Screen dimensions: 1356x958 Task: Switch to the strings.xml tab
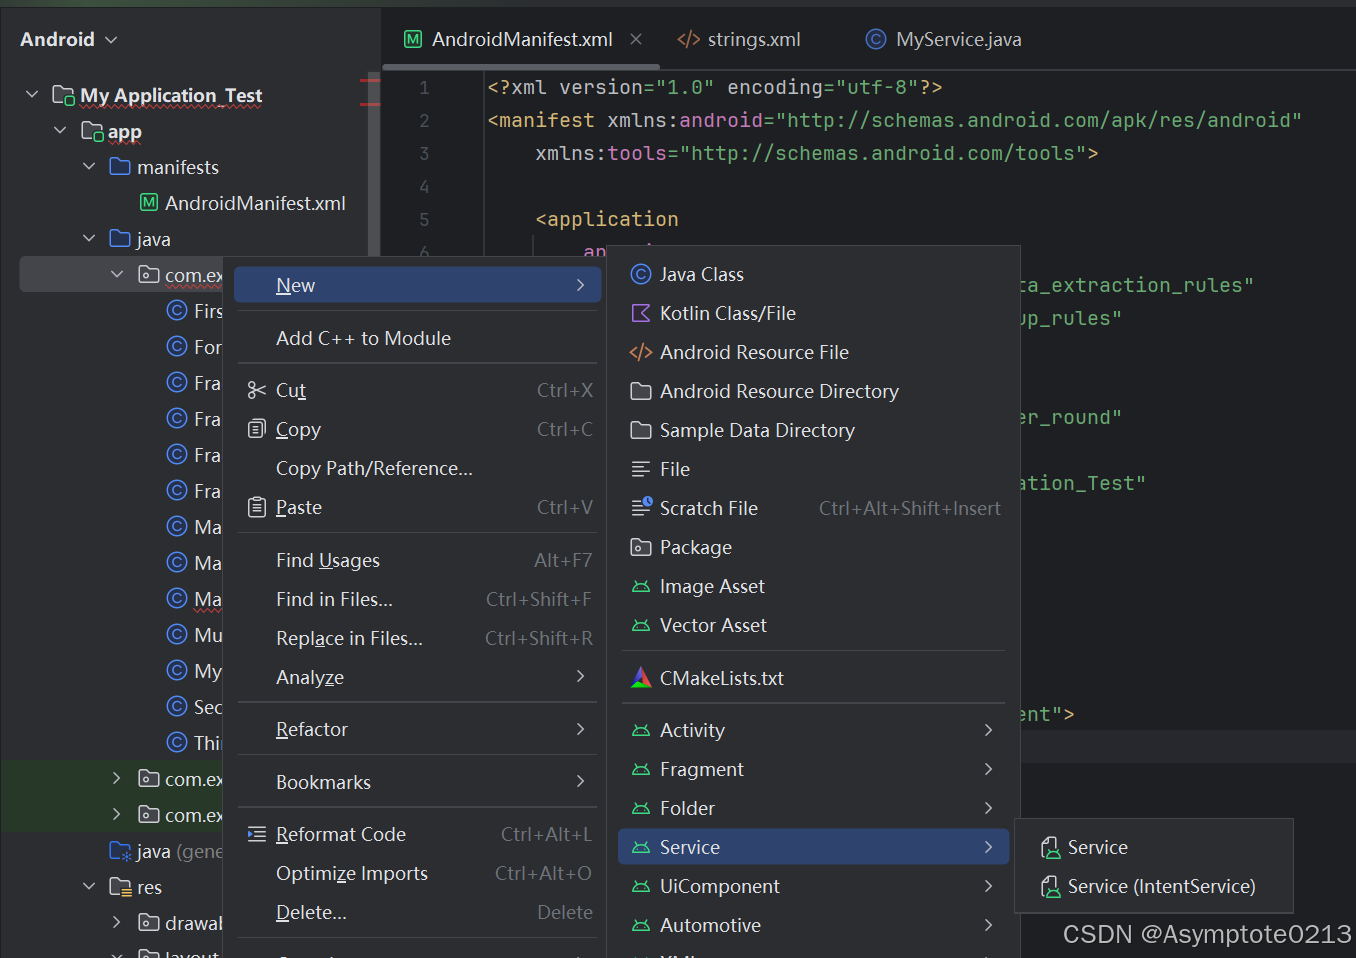(x=739, y=39)
